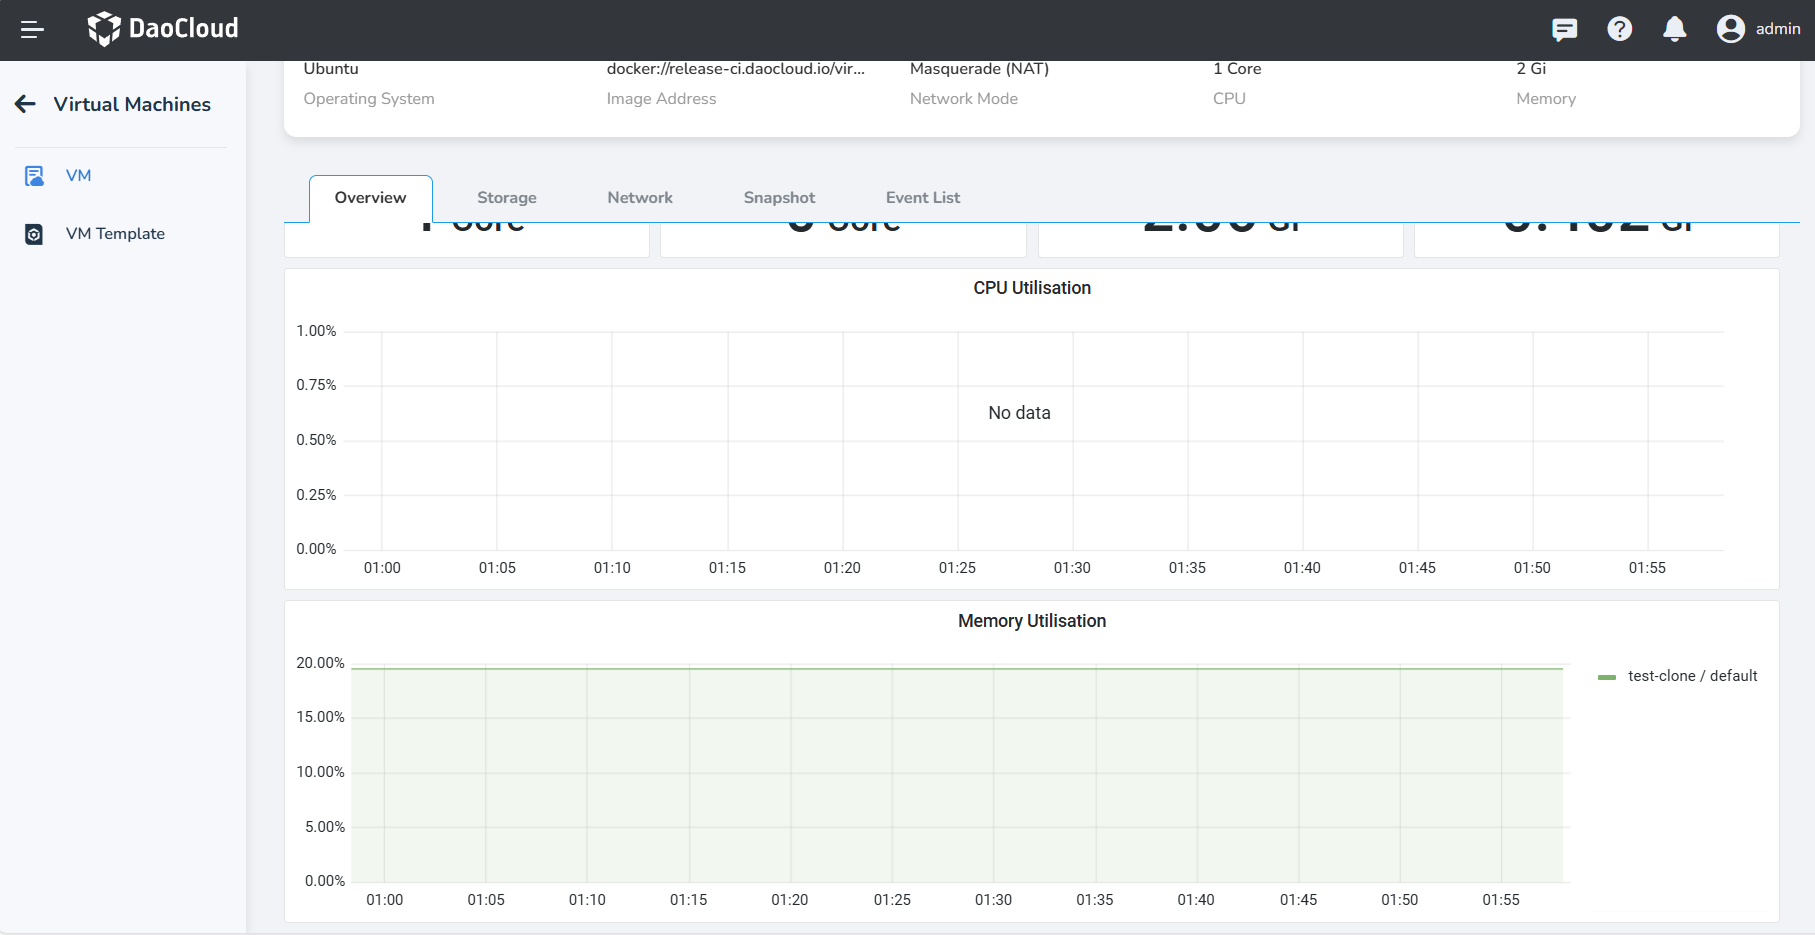Switch to the Network tab
The height and width of the screenshot is (935, 1815).
pyautogui.click(x=640, y=198)
